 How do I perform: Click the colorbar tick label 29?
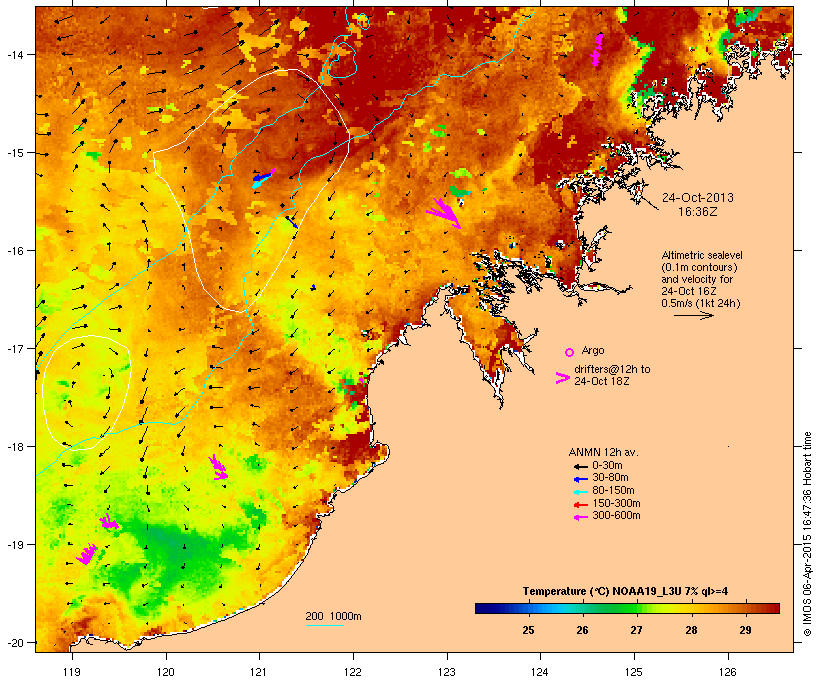coord(745,630)
